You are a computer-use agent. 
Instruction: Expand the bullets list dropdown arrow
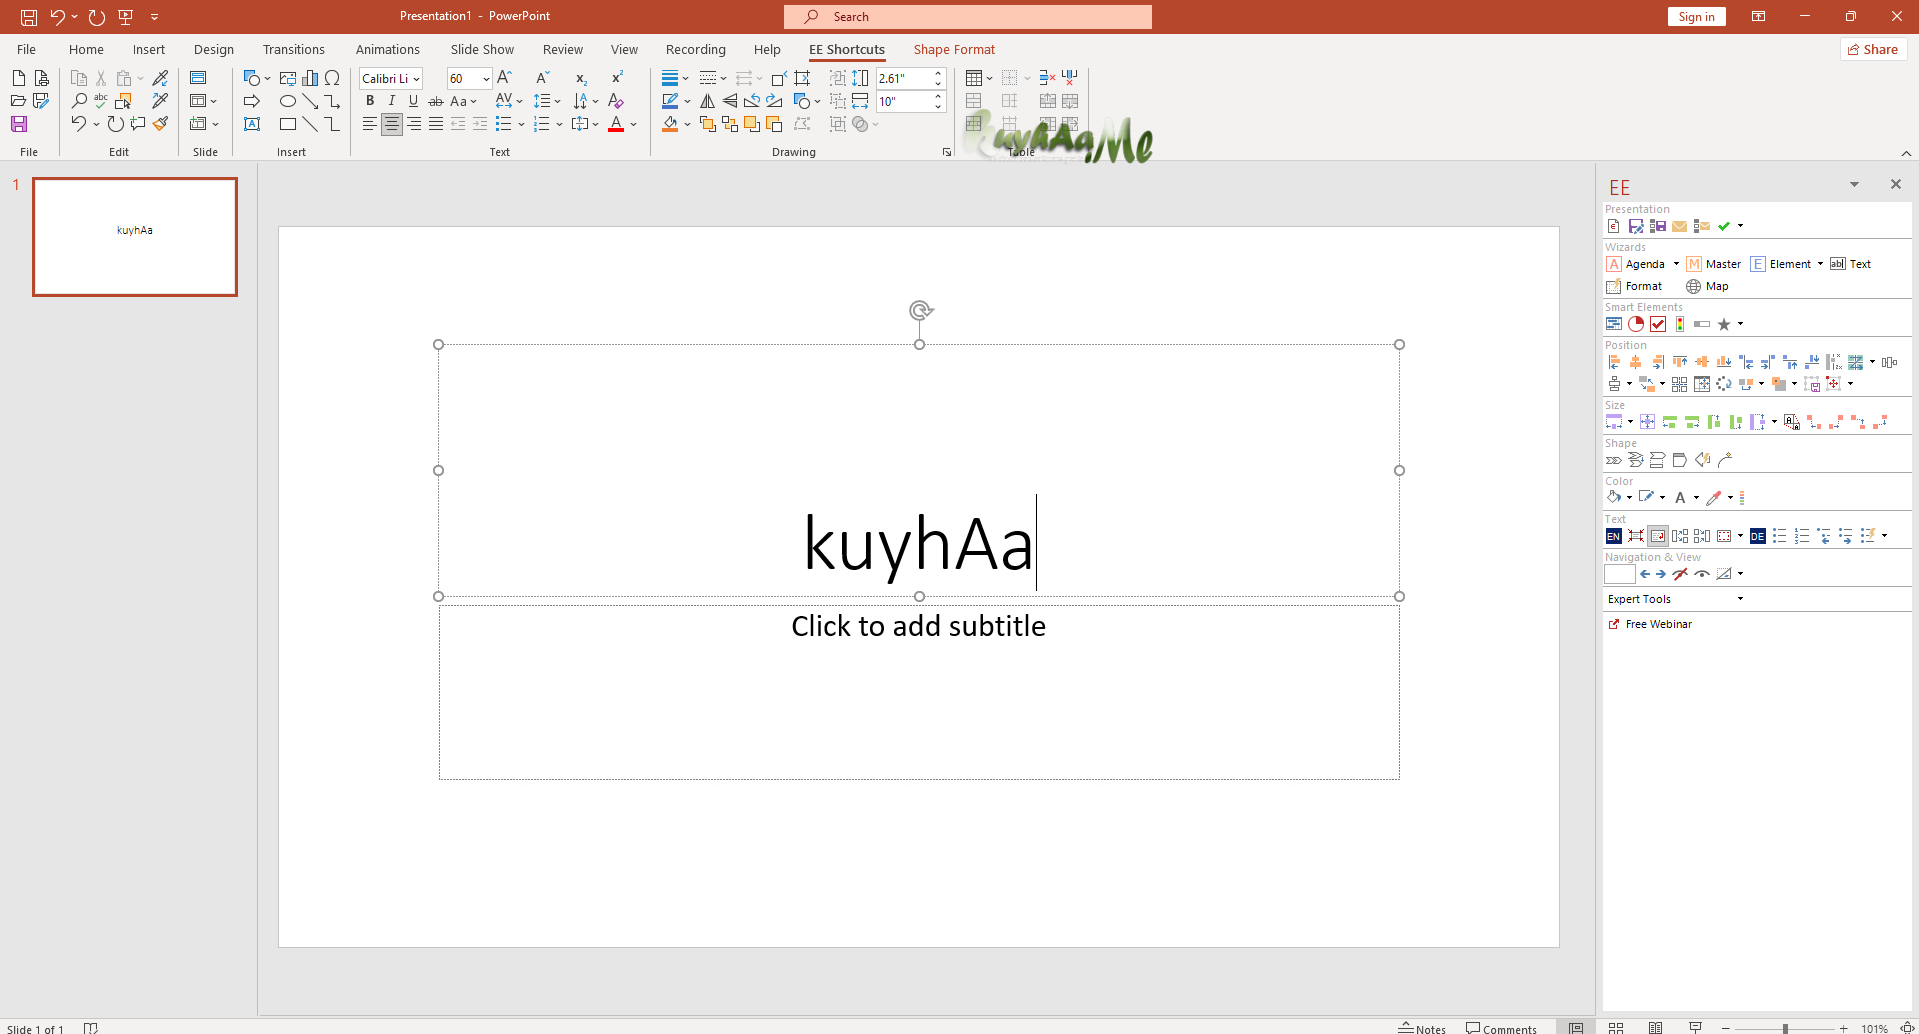click(x=521, y=125)
